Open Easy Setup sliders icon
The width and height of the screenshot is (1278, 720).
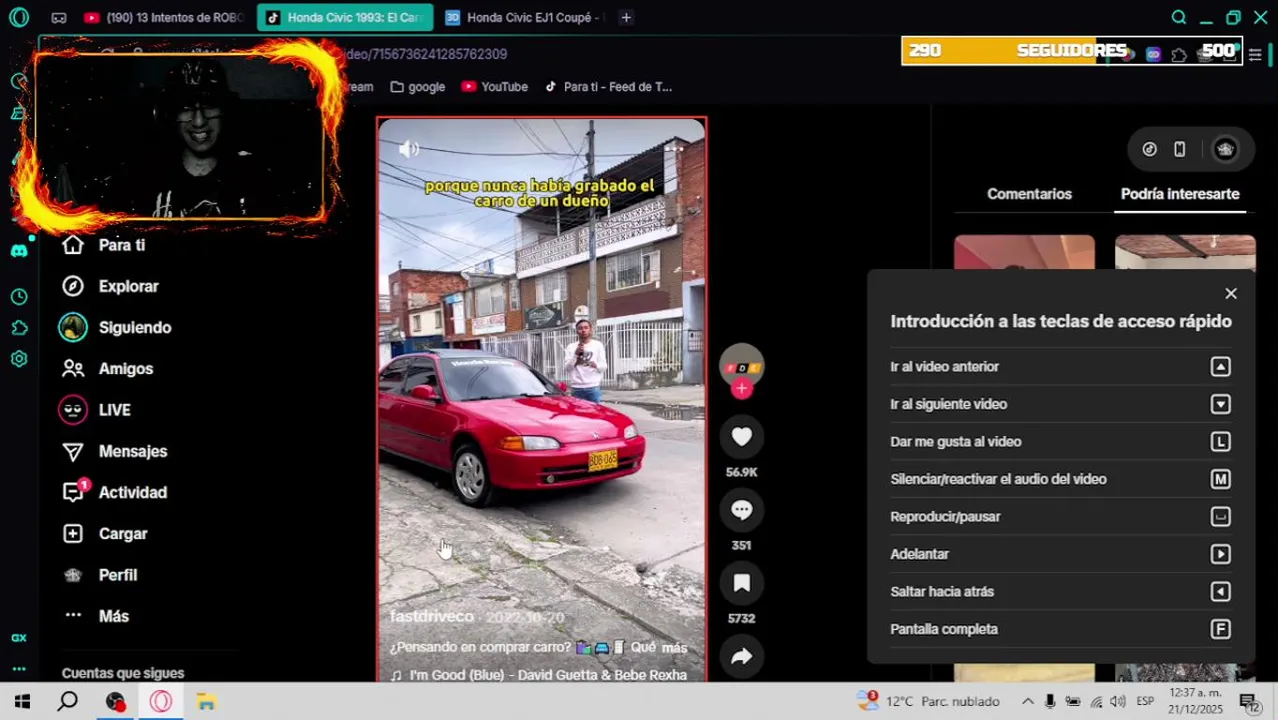(x=1255, y=54)
